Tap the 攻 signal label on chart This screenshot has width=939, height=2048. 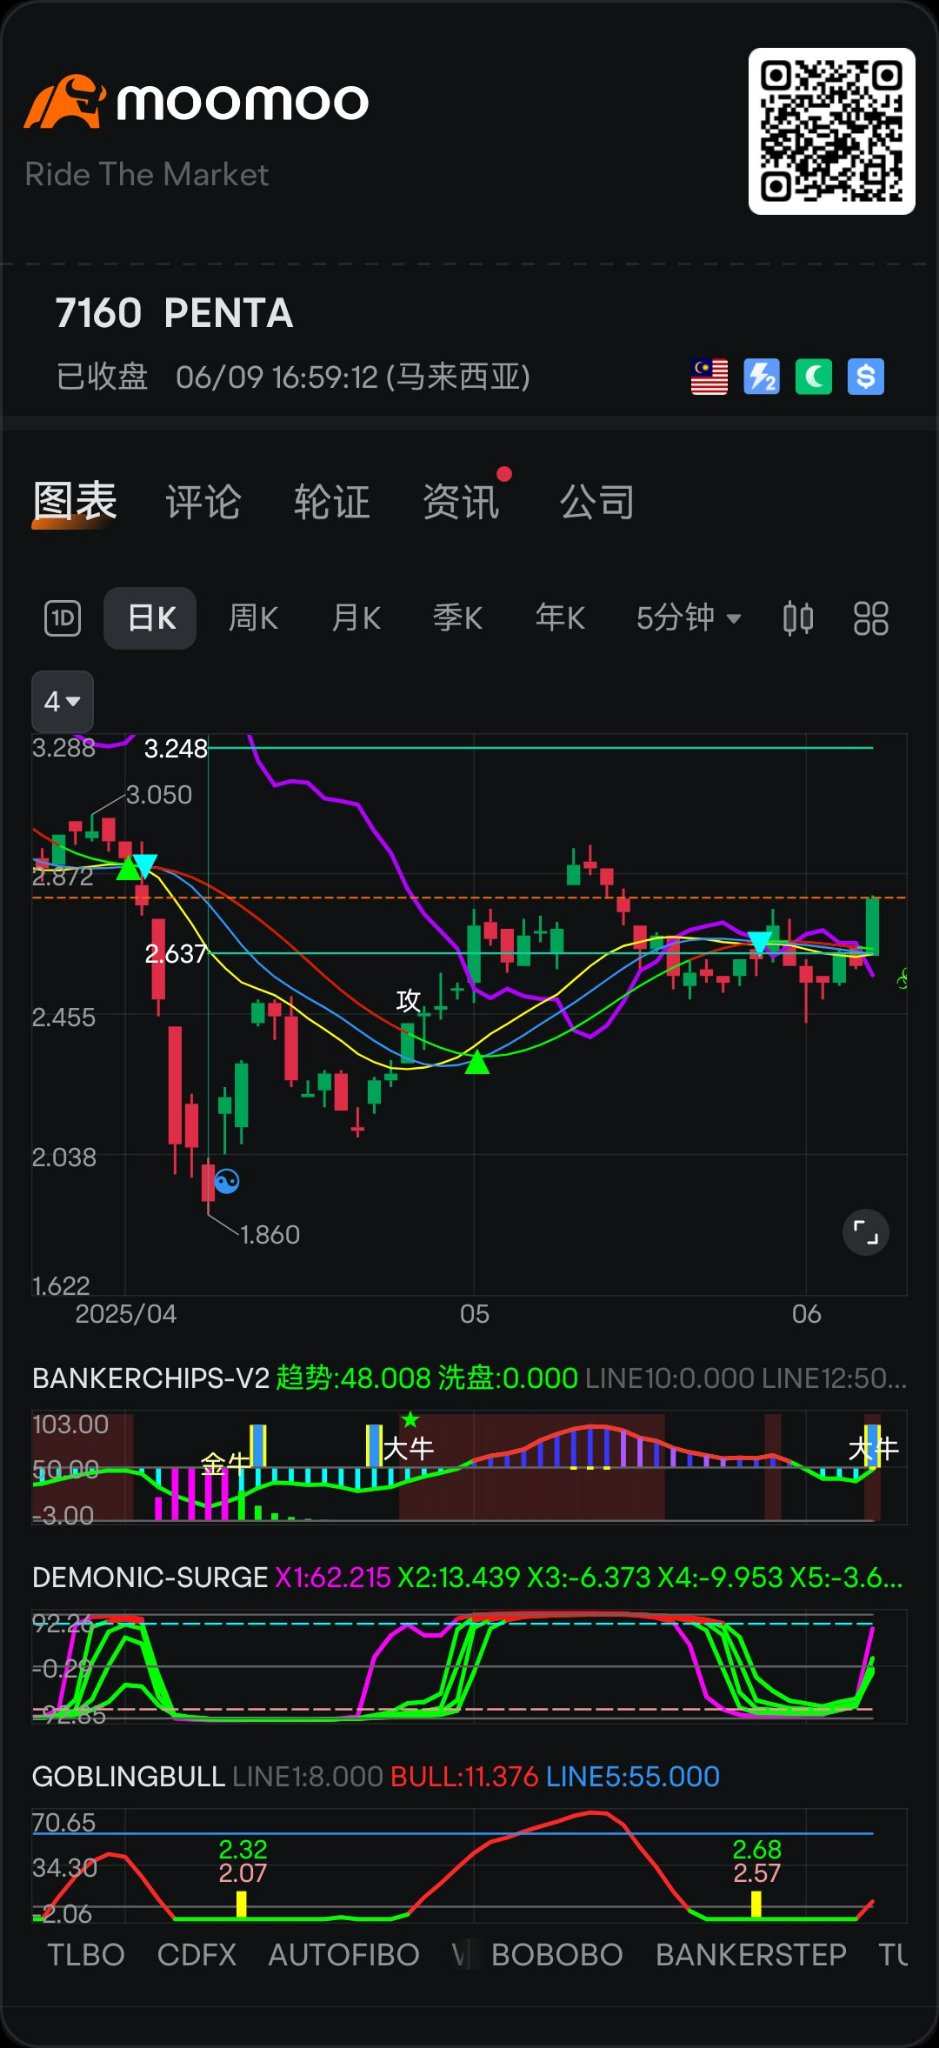pos(408,1000)
